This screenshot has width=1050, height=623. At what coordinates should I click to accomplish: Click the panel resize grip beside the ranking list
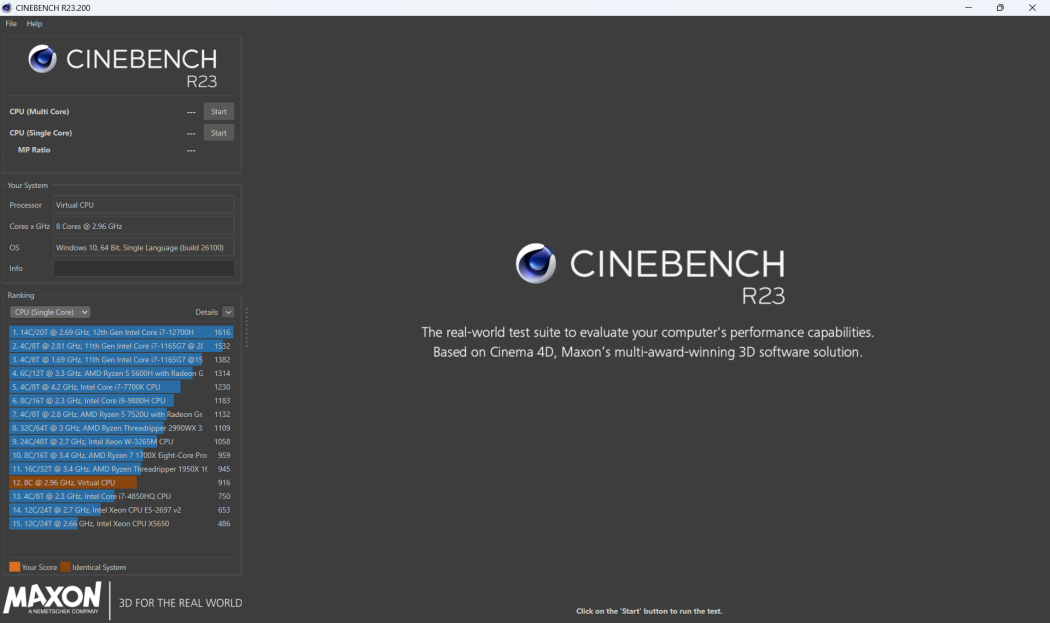(246, 327)
